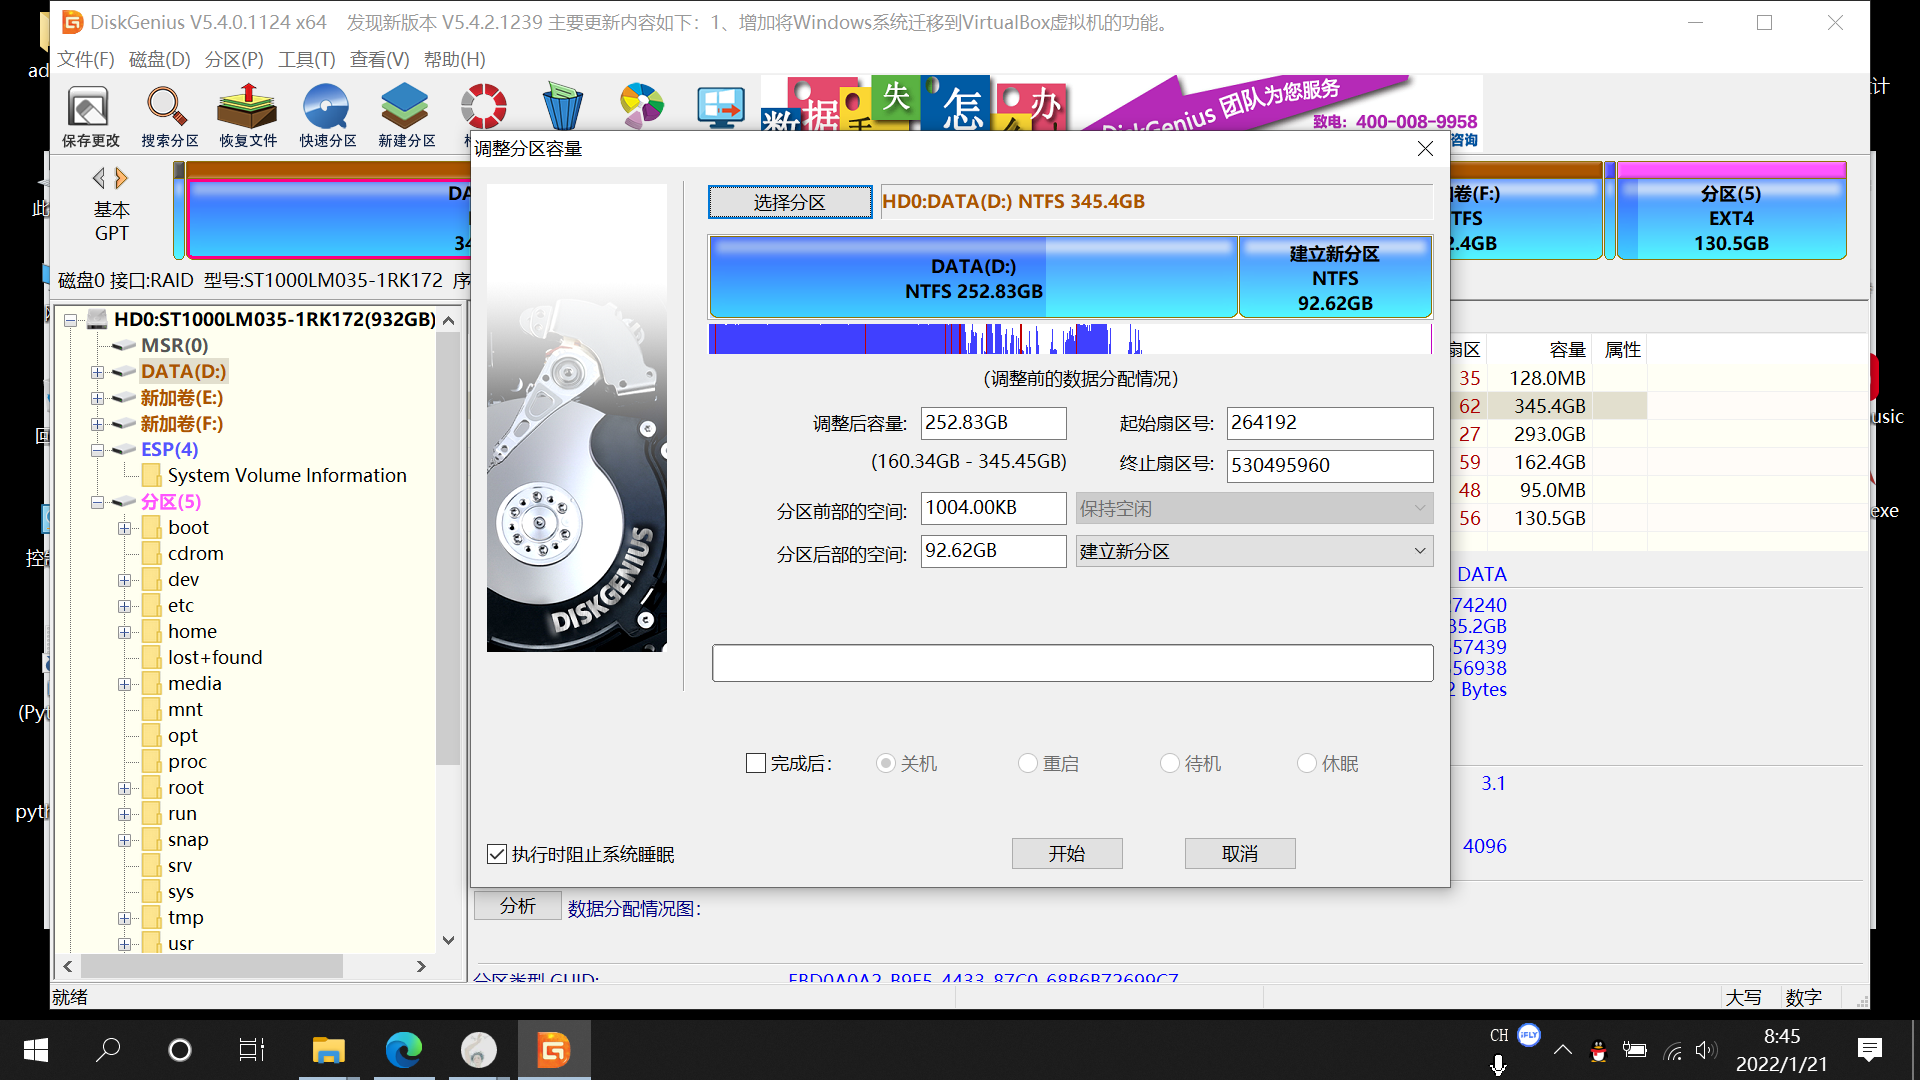Click the system migration monitor icon
Image resolution: width=1920 pixels, height=1080 pixels.
pyautogui.click(x=721, y=106)
